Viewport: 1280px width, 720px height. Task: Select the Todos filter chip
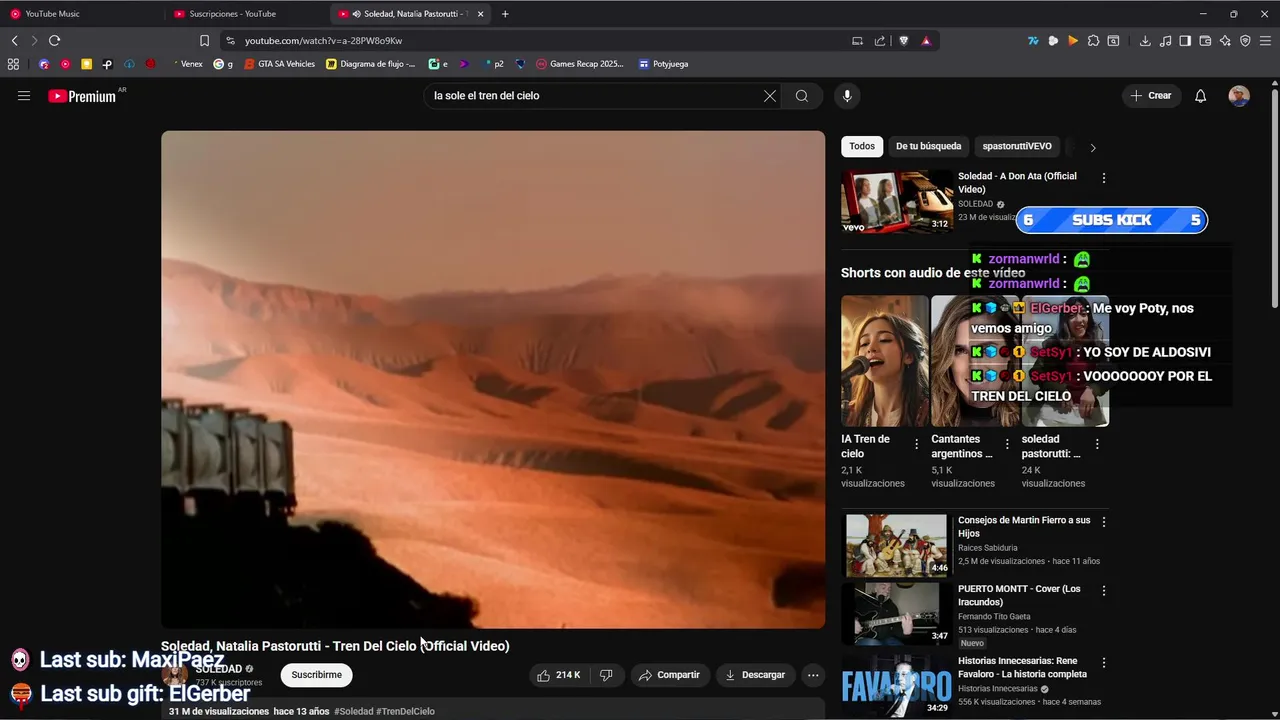862,146
